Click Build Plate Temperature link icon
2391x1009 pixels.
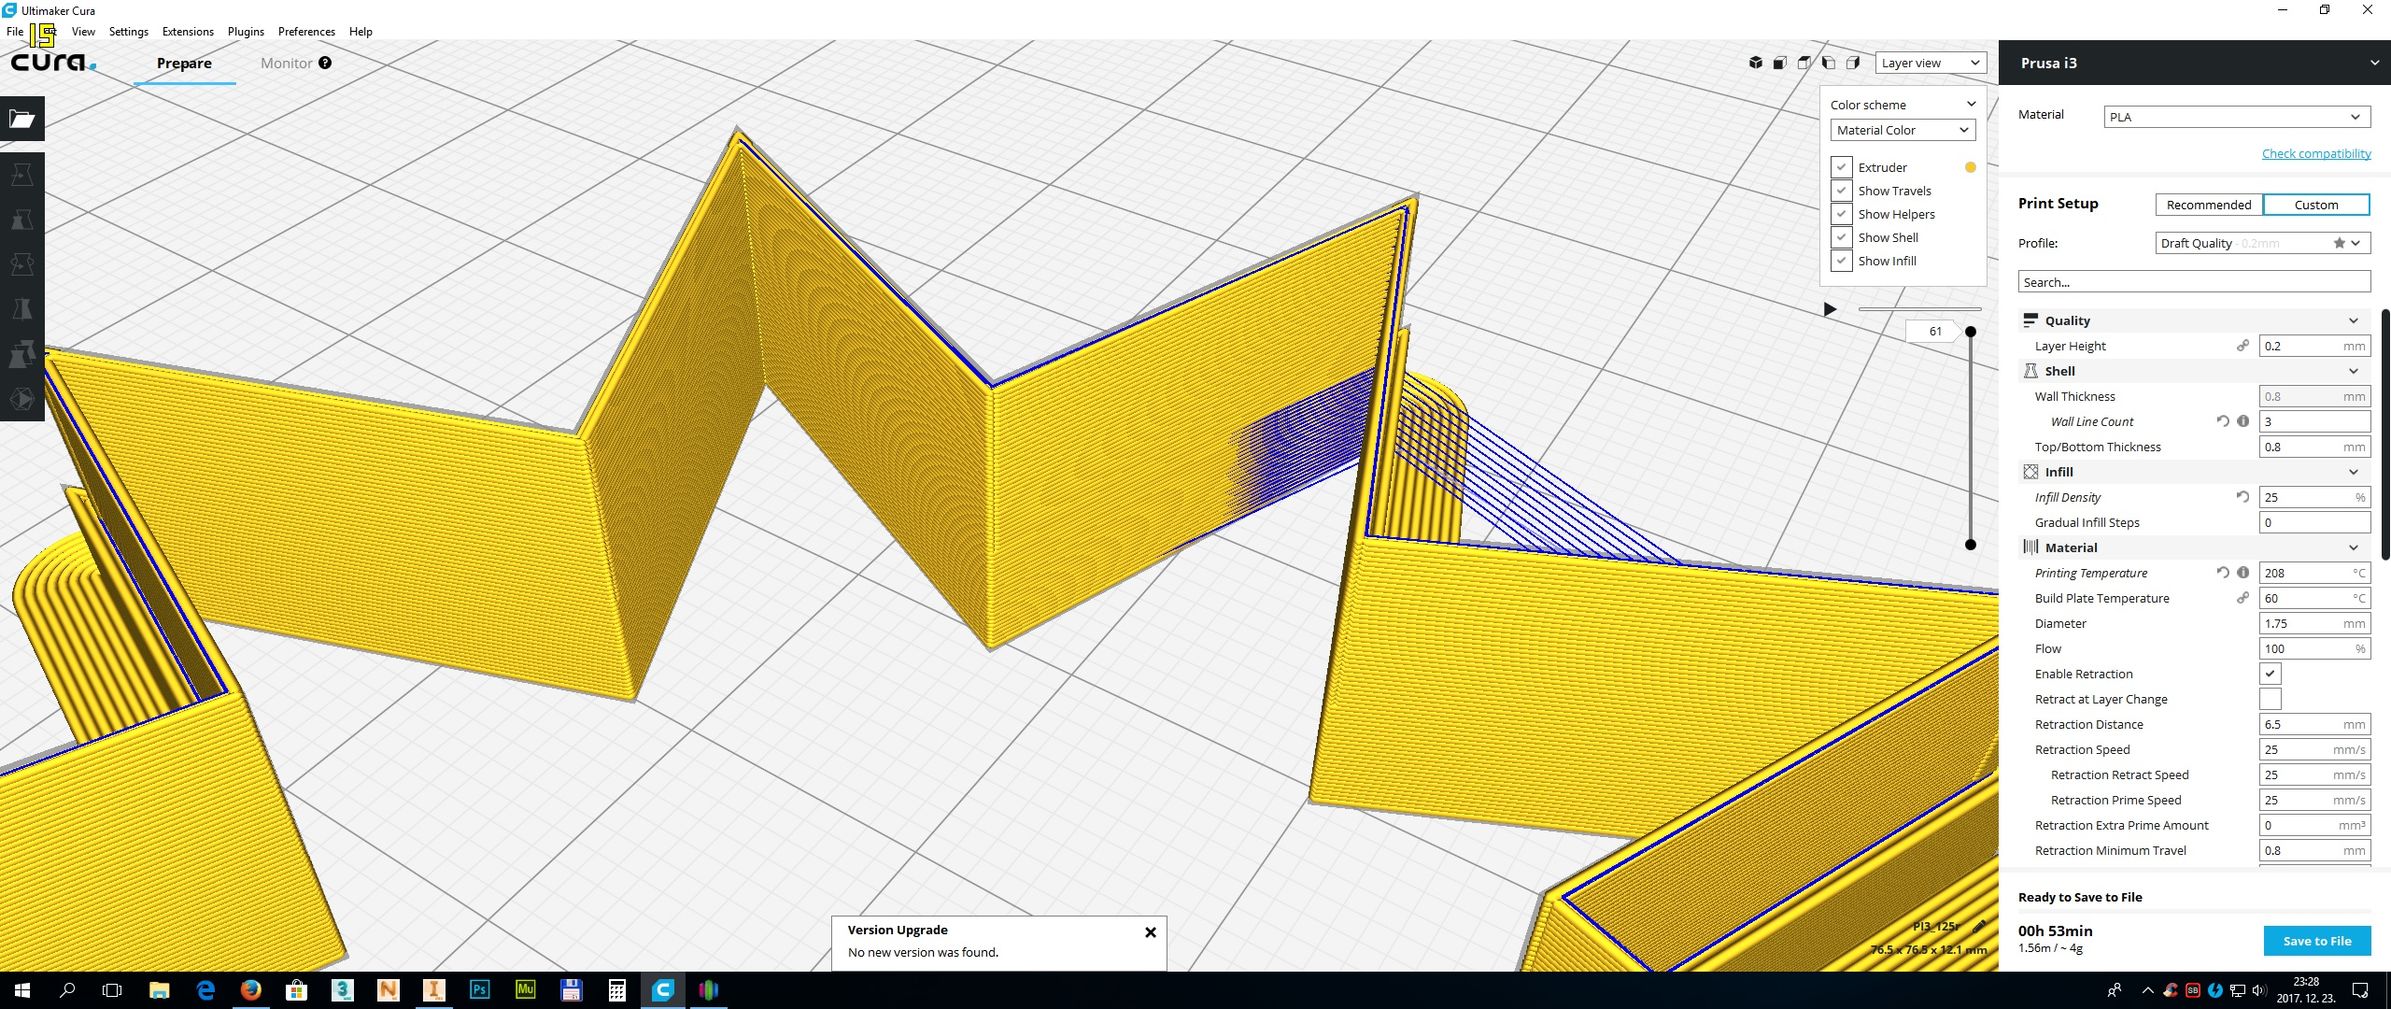pyautogui.click(x=2243, y=598)
